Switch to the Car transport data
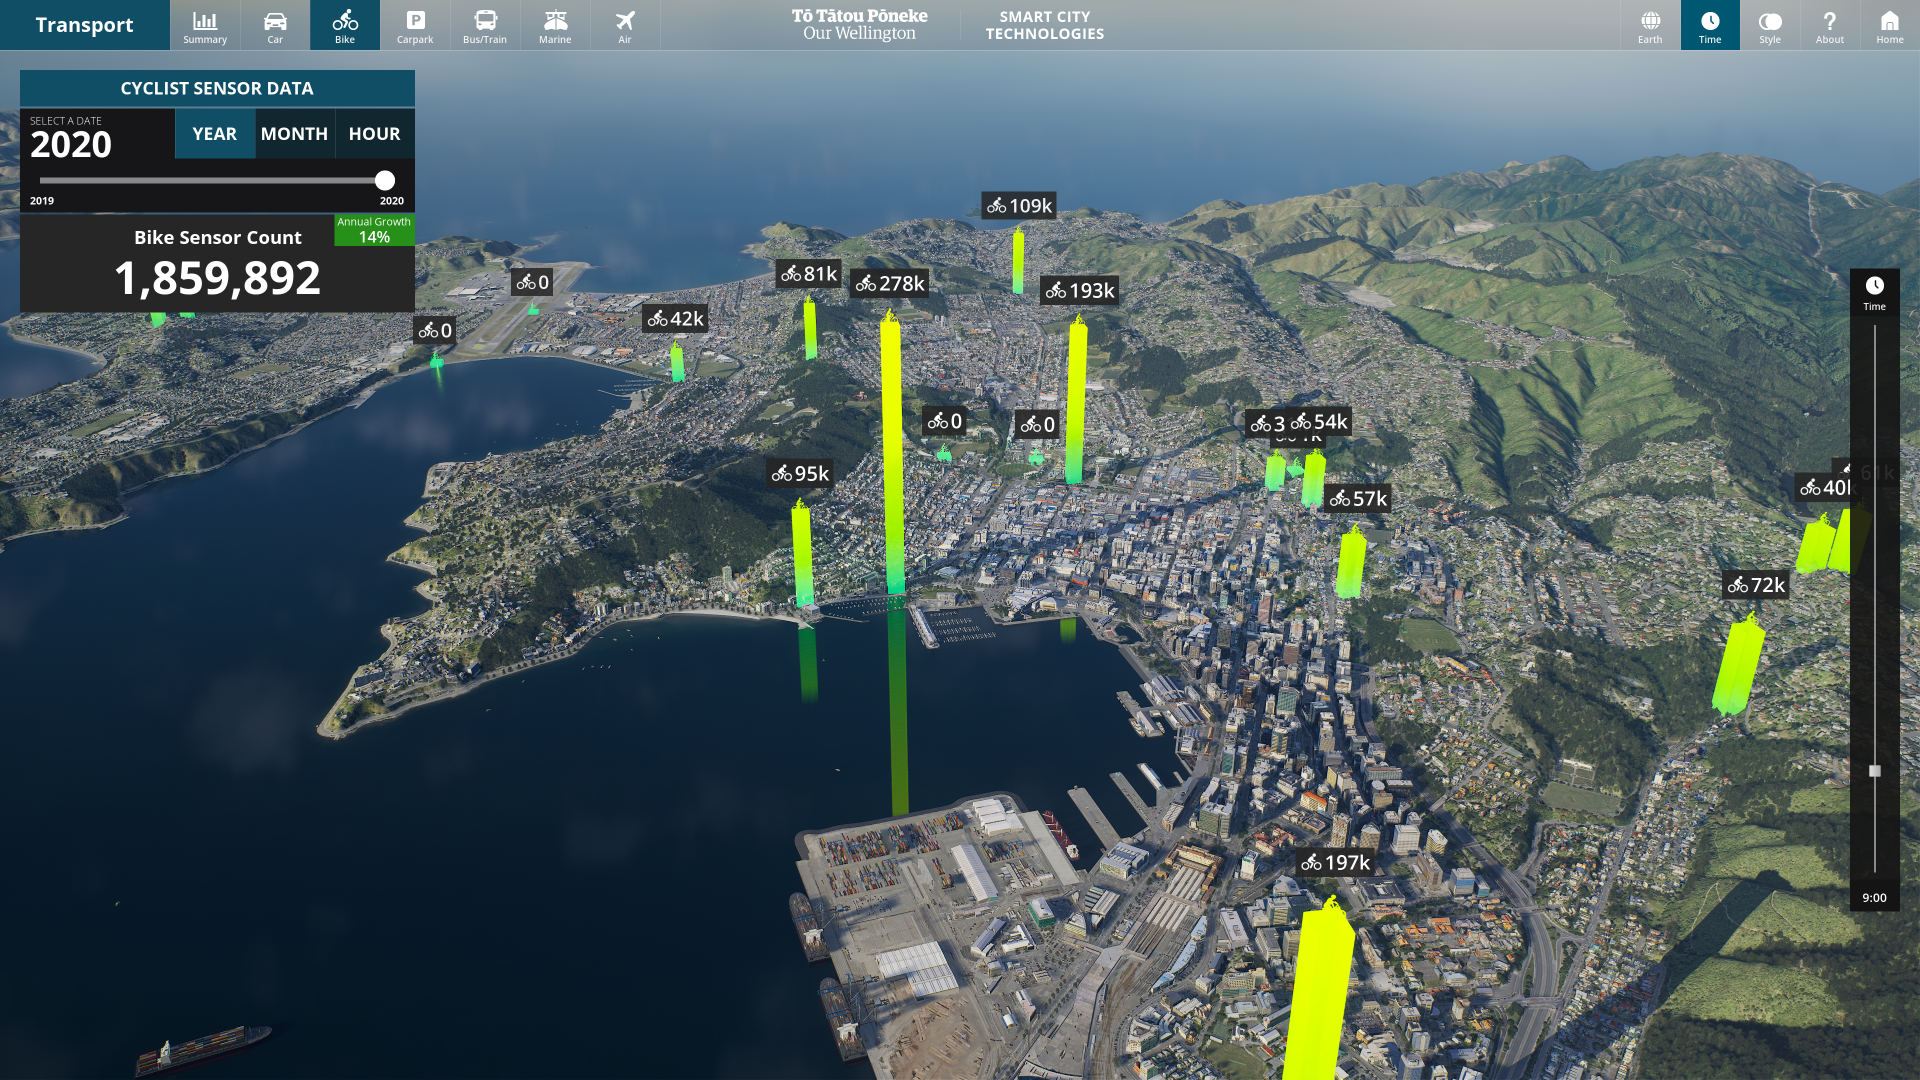 [275, 25]
